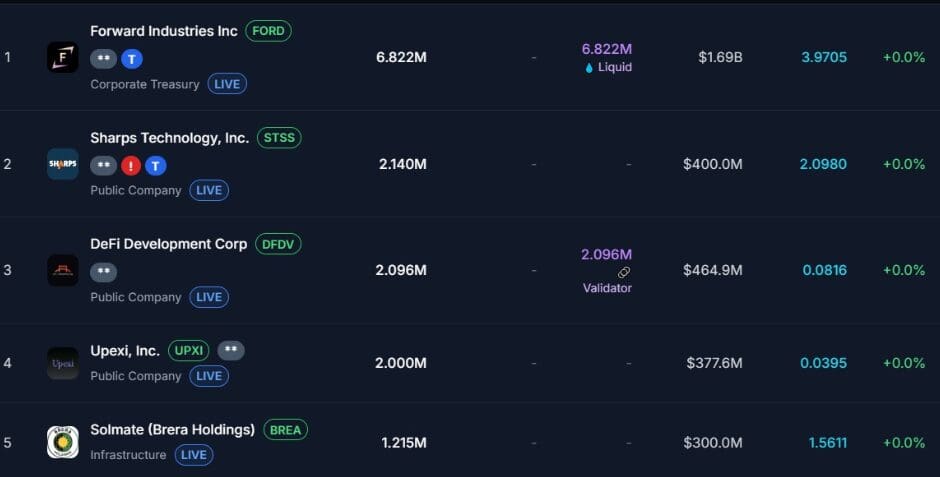940x477 pixels.
Task: Click the DFDV ticker tag
Action: [x=278, y=244]
